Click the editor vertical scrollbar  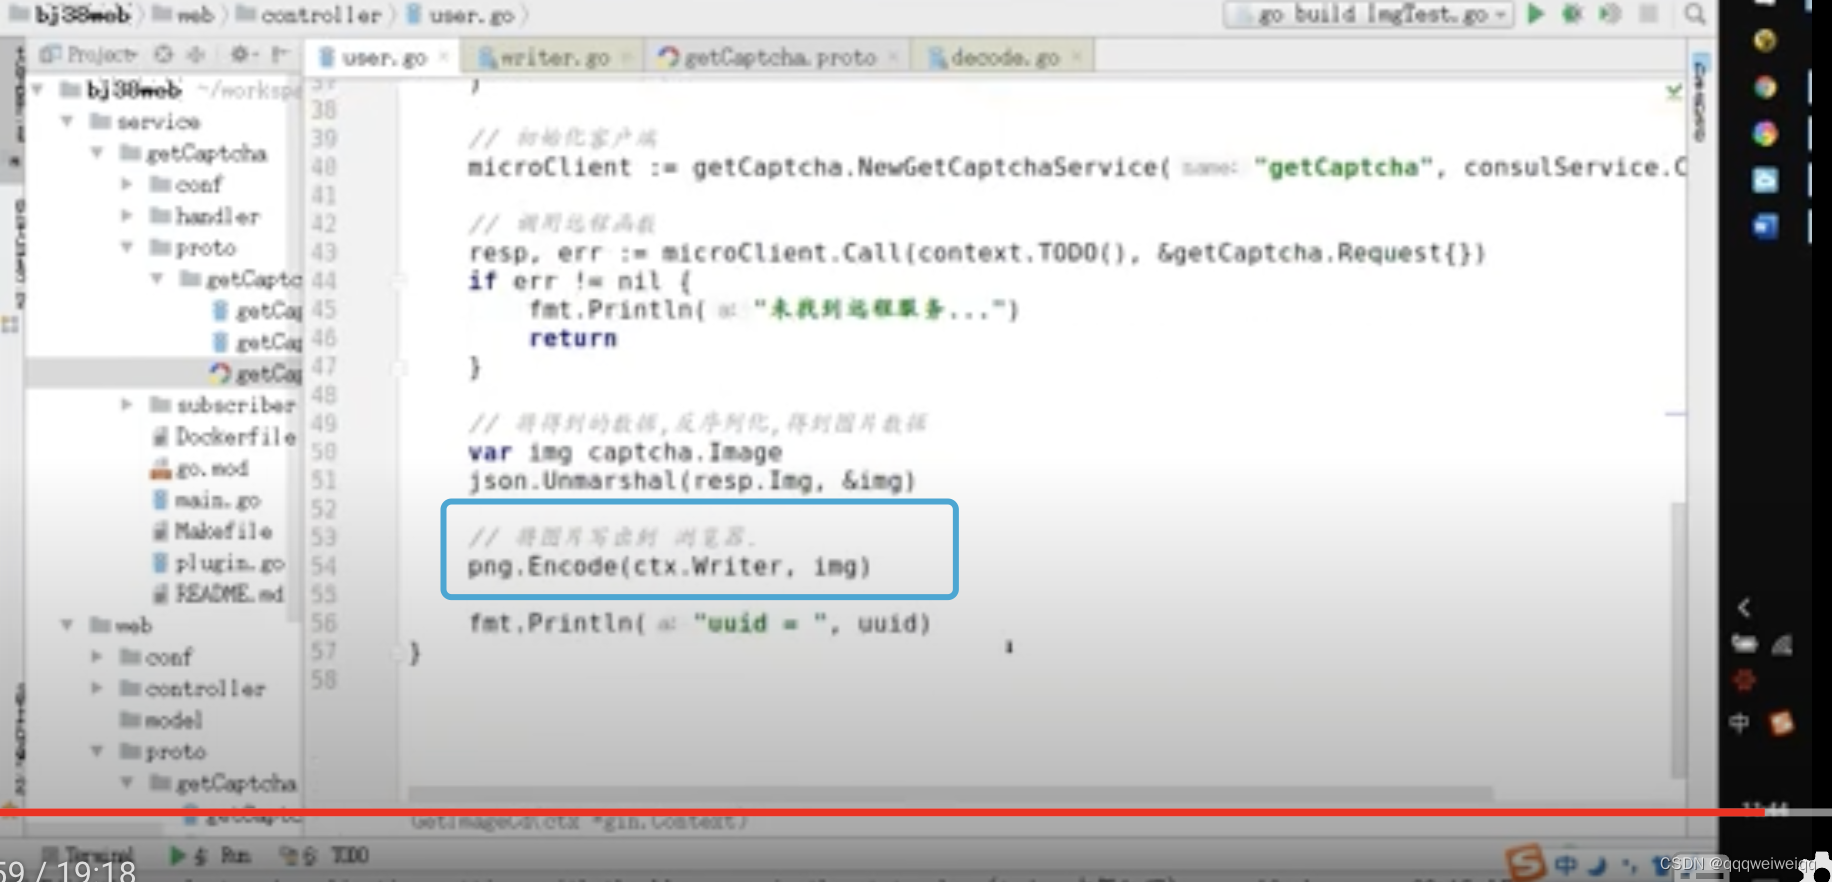click(1678, 640)
